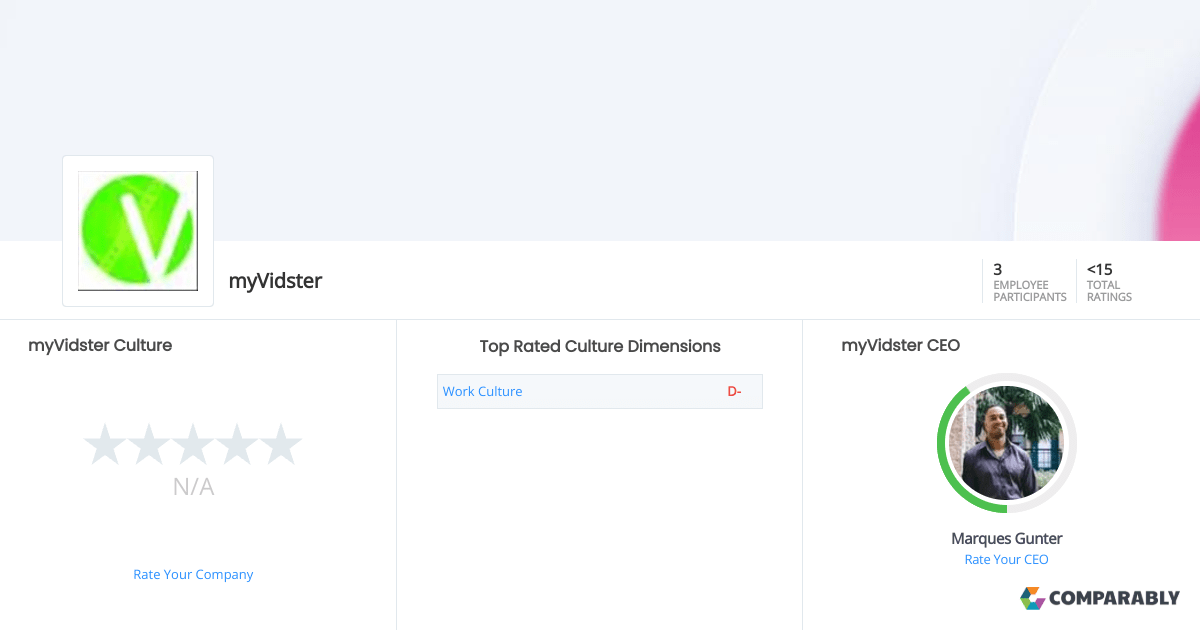Click the Rate Your Company link
Image resolution: width=1200 pixels, height=630 pixels.
pyautogui.click(x=193, y=575)
